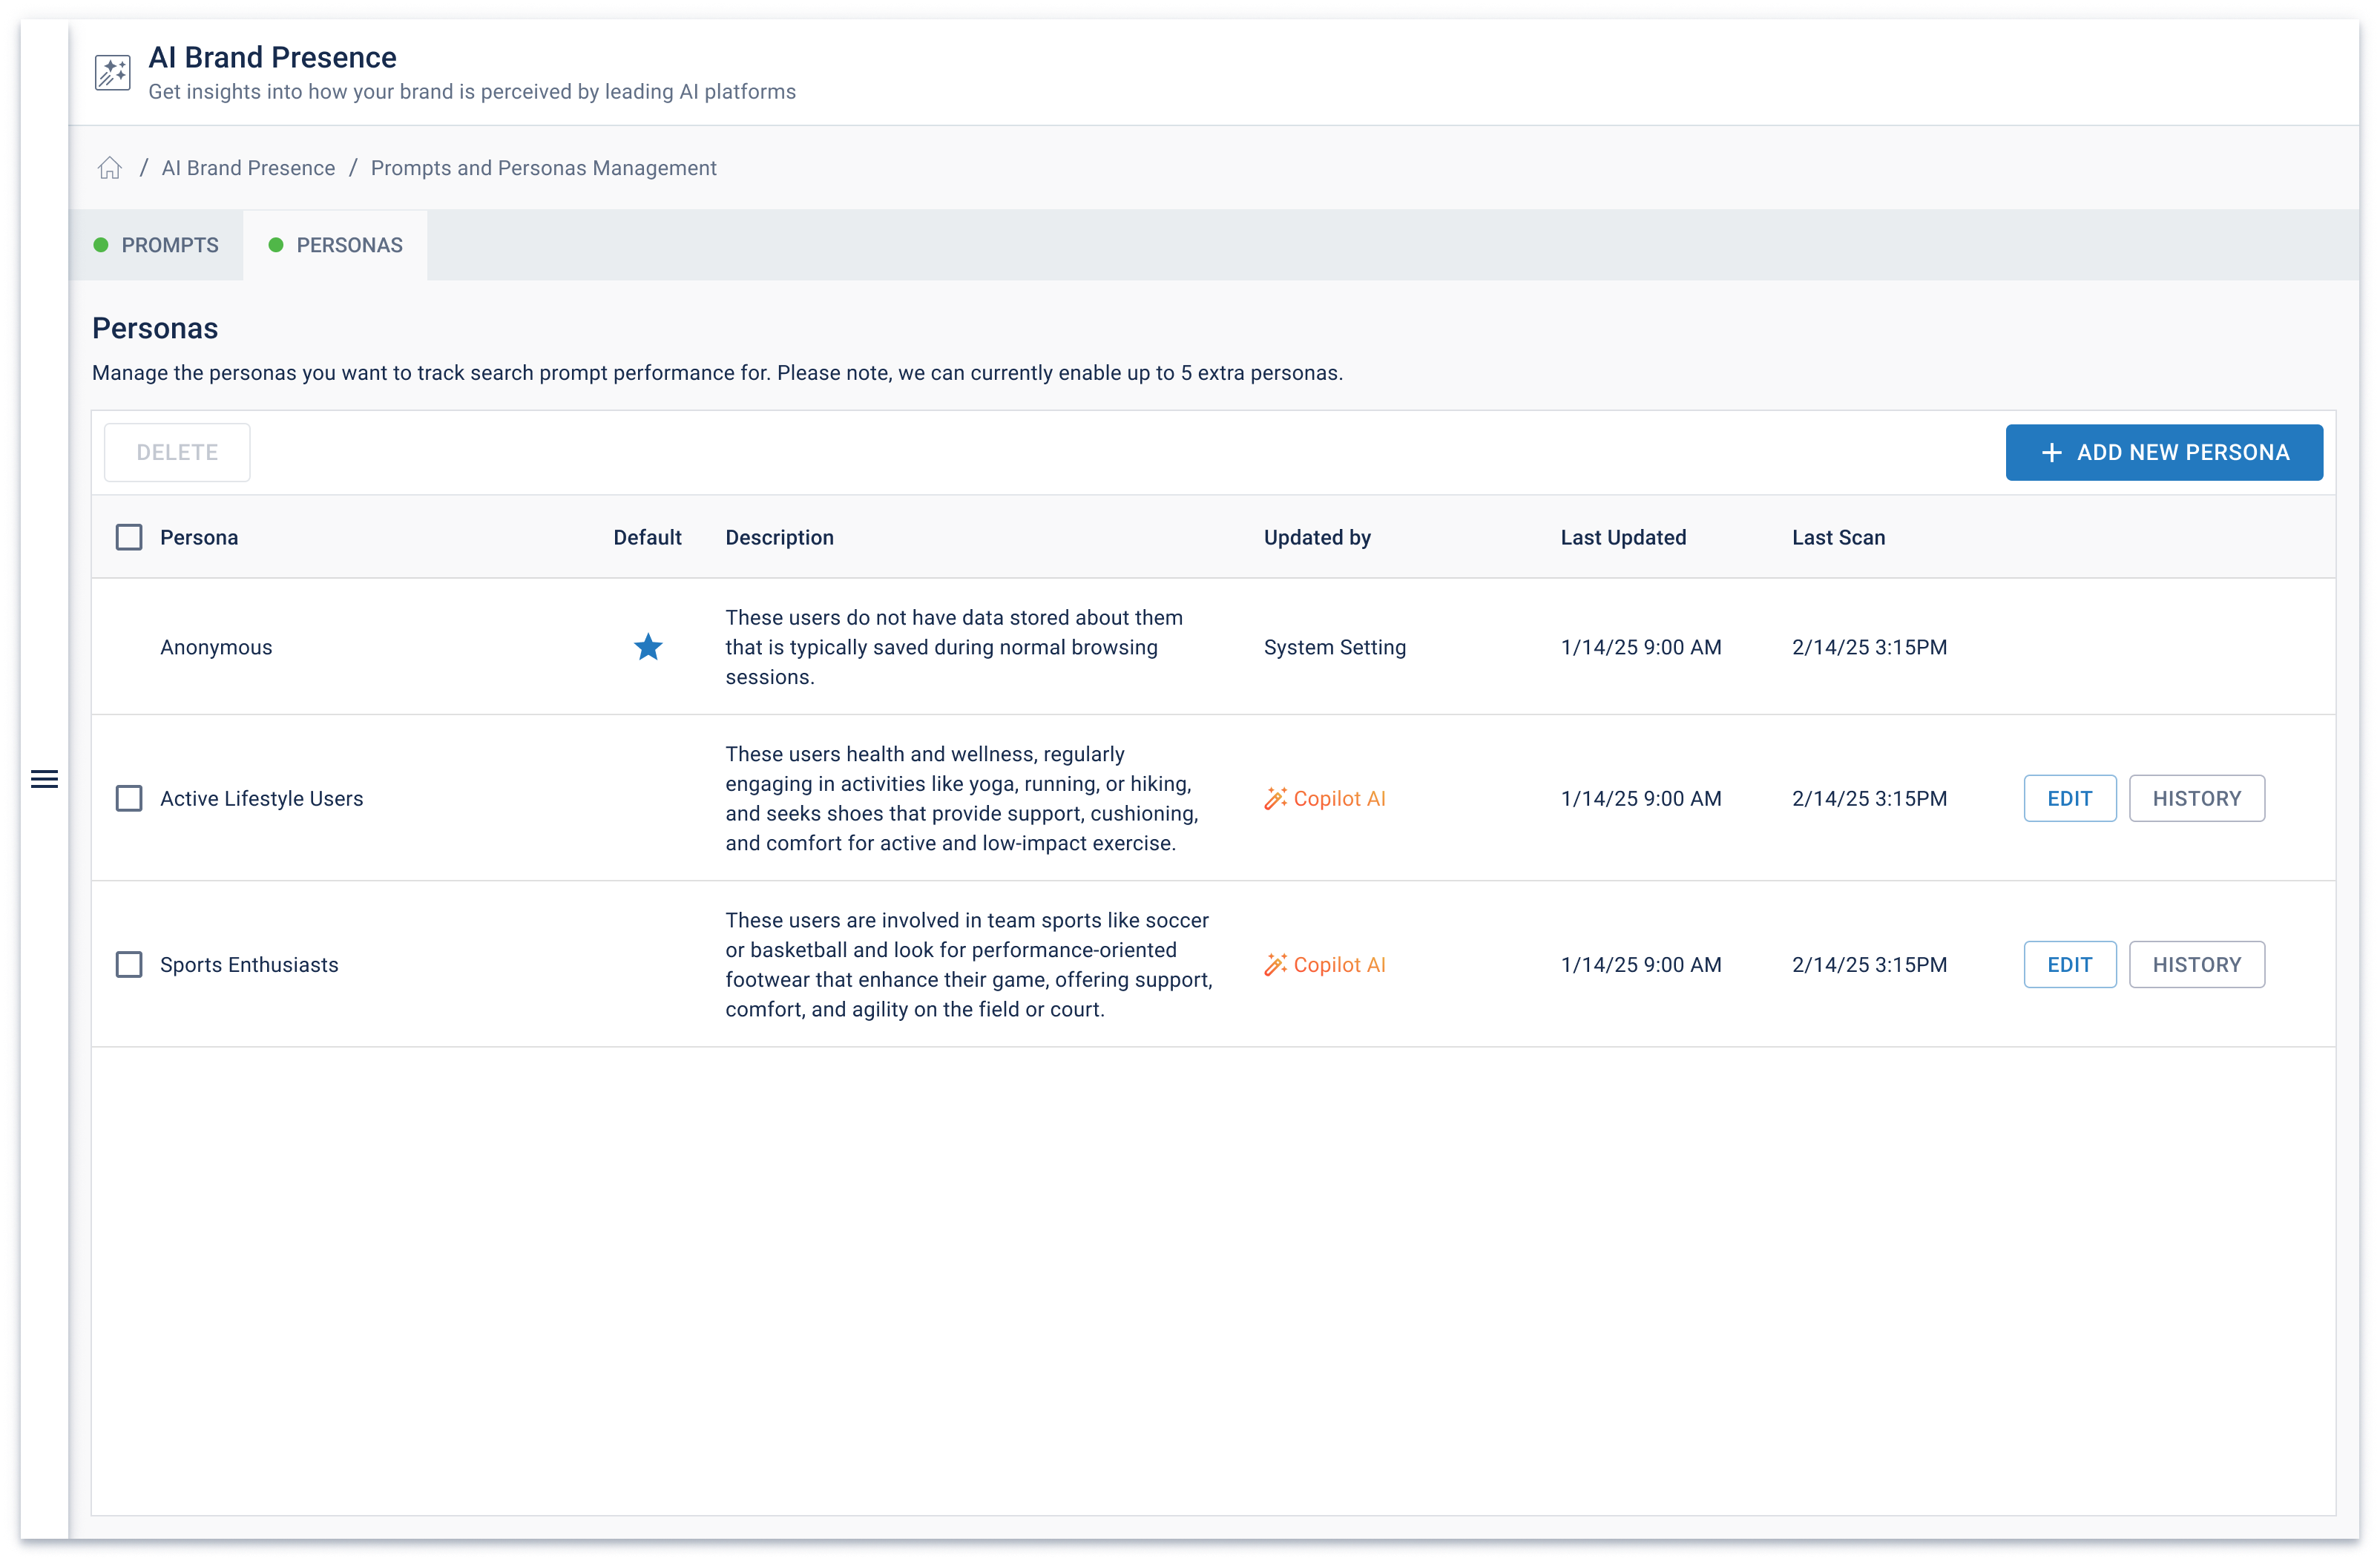Click the home breadcrumb icon

(110, 168)
